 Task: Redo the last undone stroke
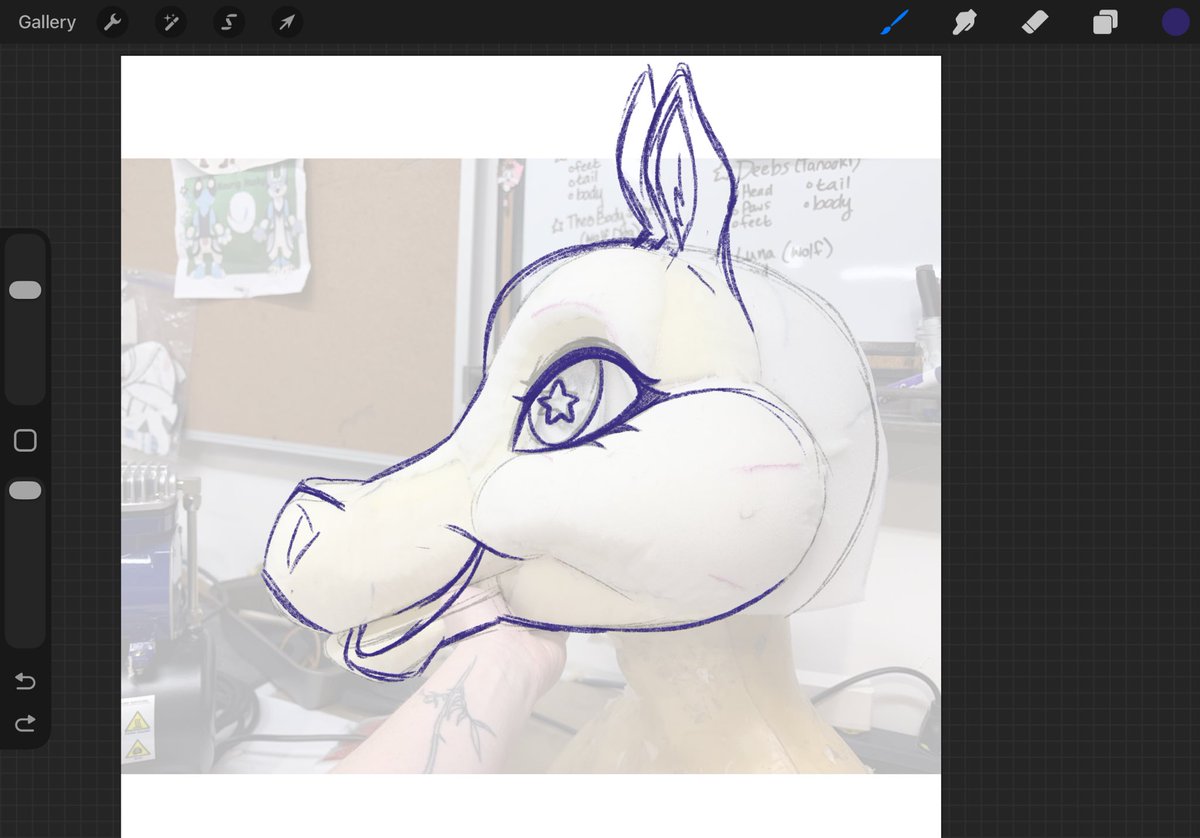(x=25, y=722)
